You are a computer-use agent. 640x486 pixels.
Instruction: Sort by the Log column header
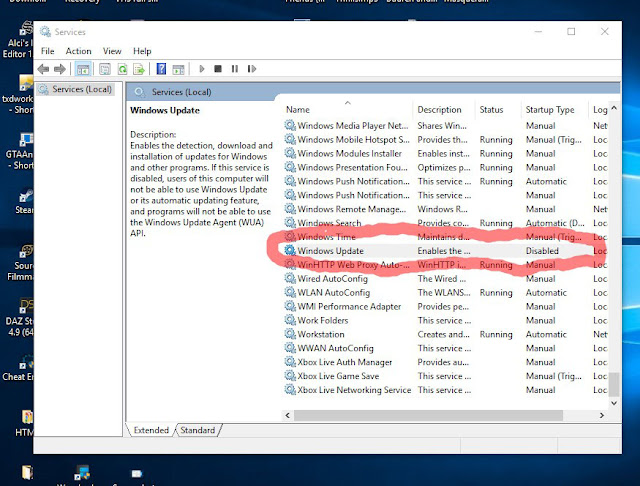(x=600, y=110)
